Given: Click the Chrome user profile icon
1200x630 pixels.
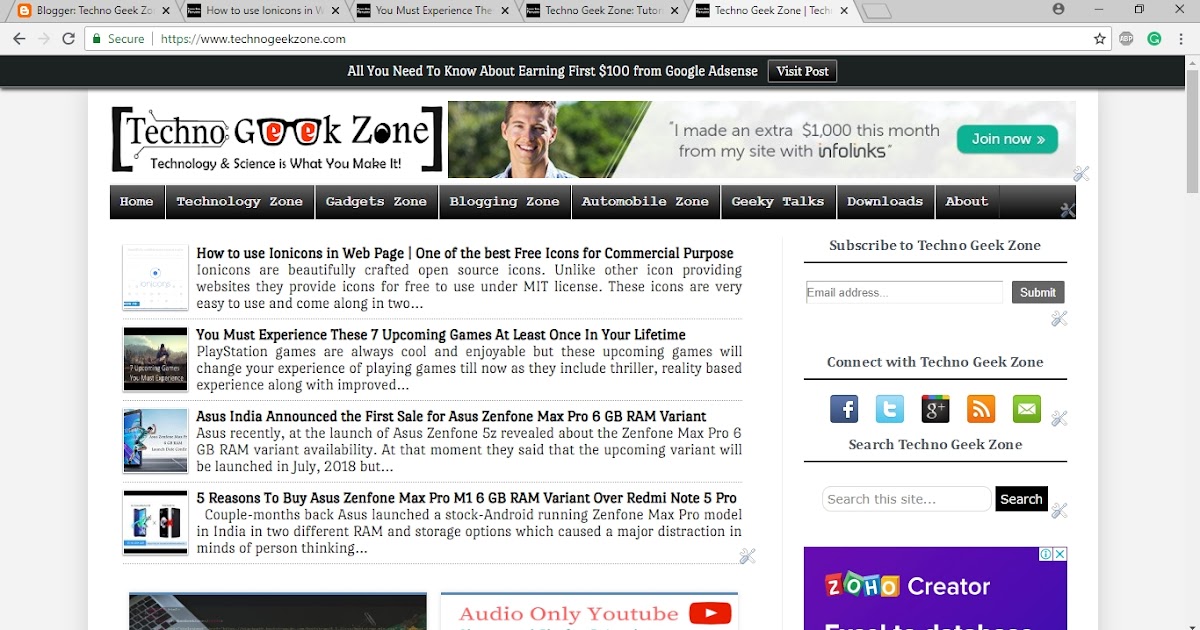Looking at the screenshot, I should click(x=1059, y=9).
